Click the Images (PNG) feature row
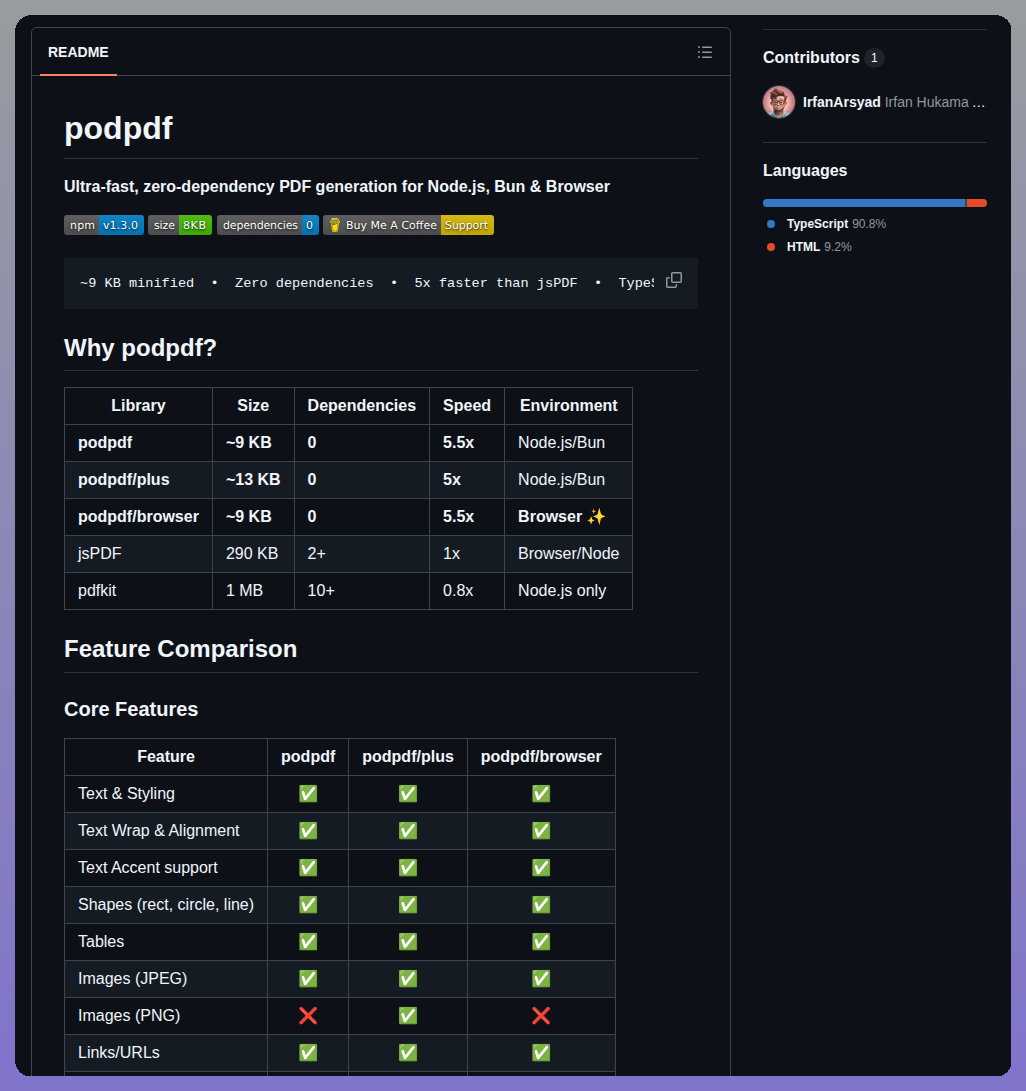 (339, 1015)
